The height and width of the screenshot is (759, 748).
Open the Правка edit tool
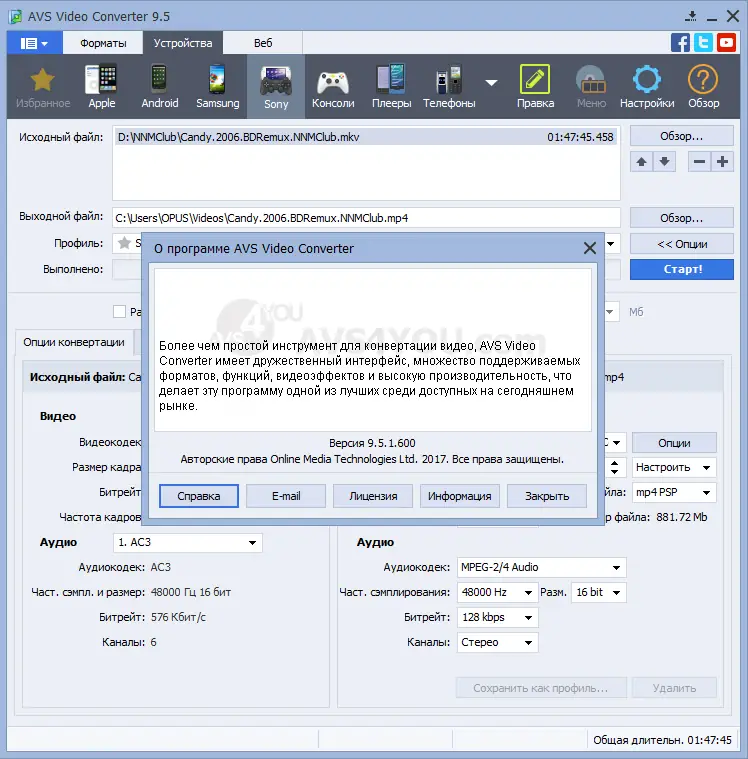tap(535, 87)
